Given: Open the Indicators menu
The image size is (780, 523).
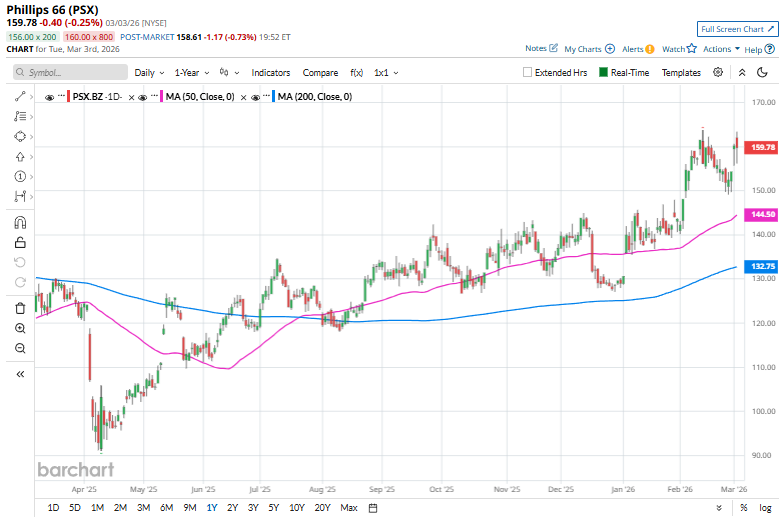Looking at the screenshot, I should point(270,73).
